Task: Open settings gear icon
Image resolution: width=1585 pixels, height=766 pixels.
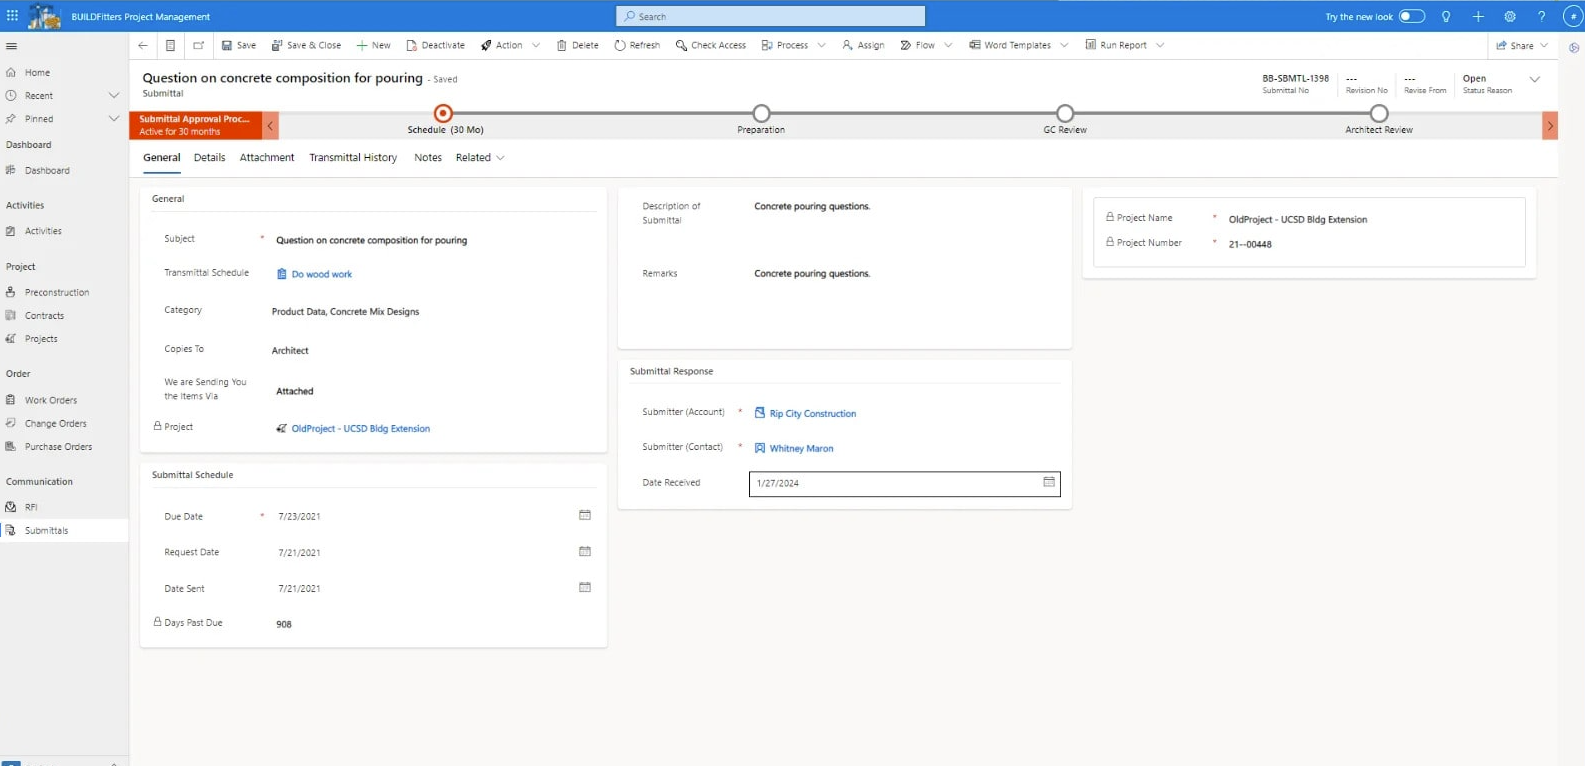Action: pos(1510,16)
